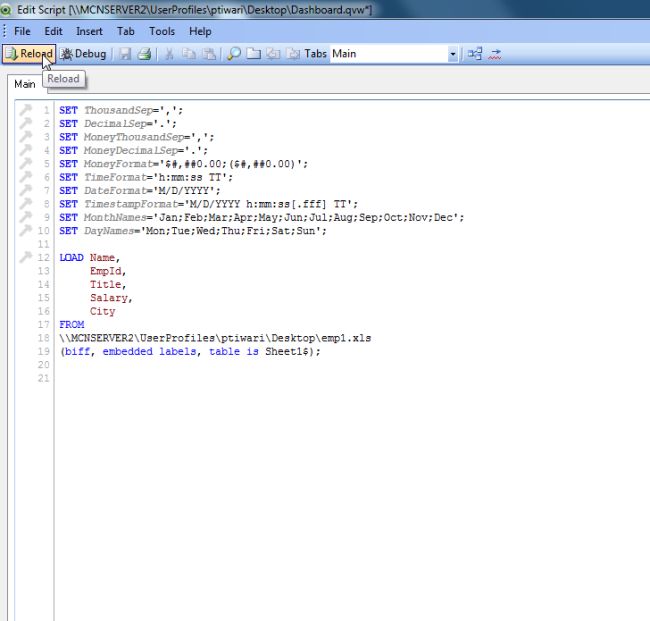This screenshot has width=650, height=621.
Task: Click the TimeFormat text on line 6
Action: point(115,177)
